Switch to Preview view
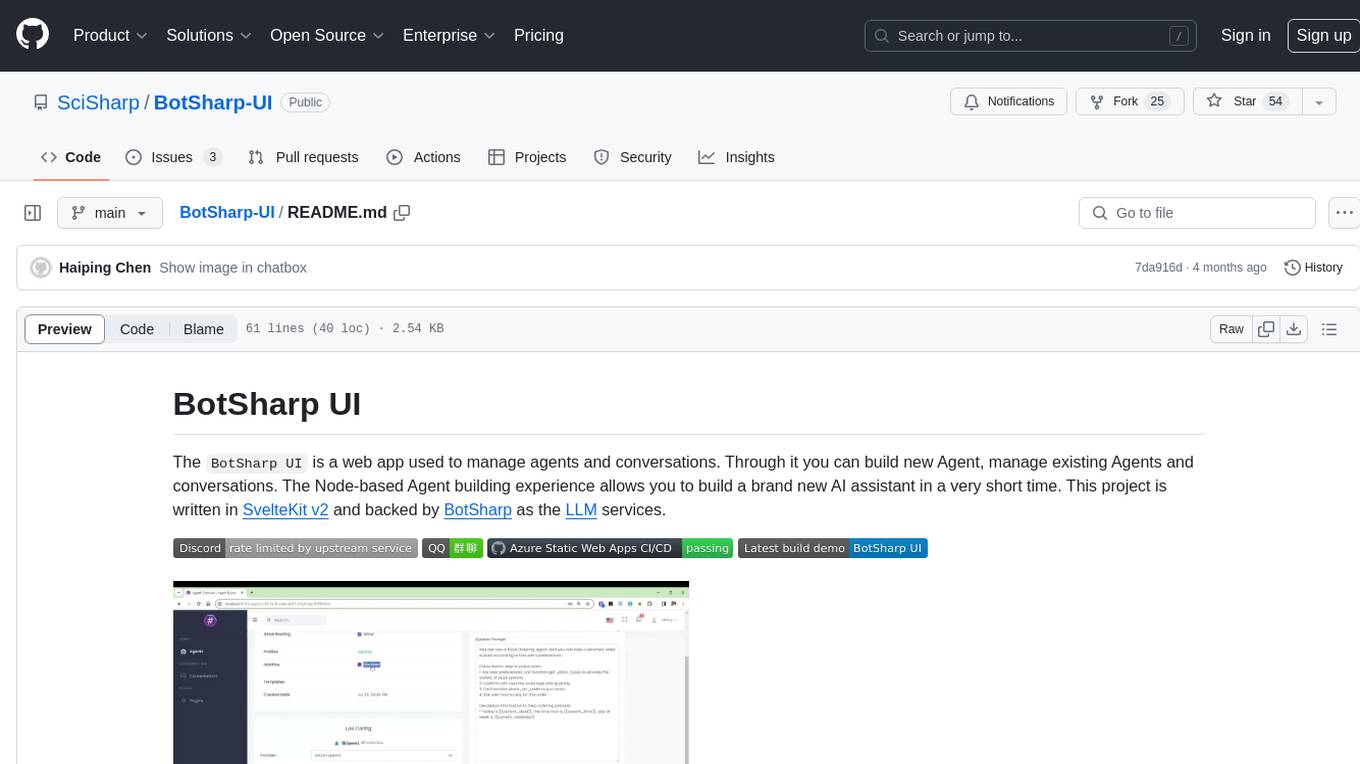 coord(65,329)
